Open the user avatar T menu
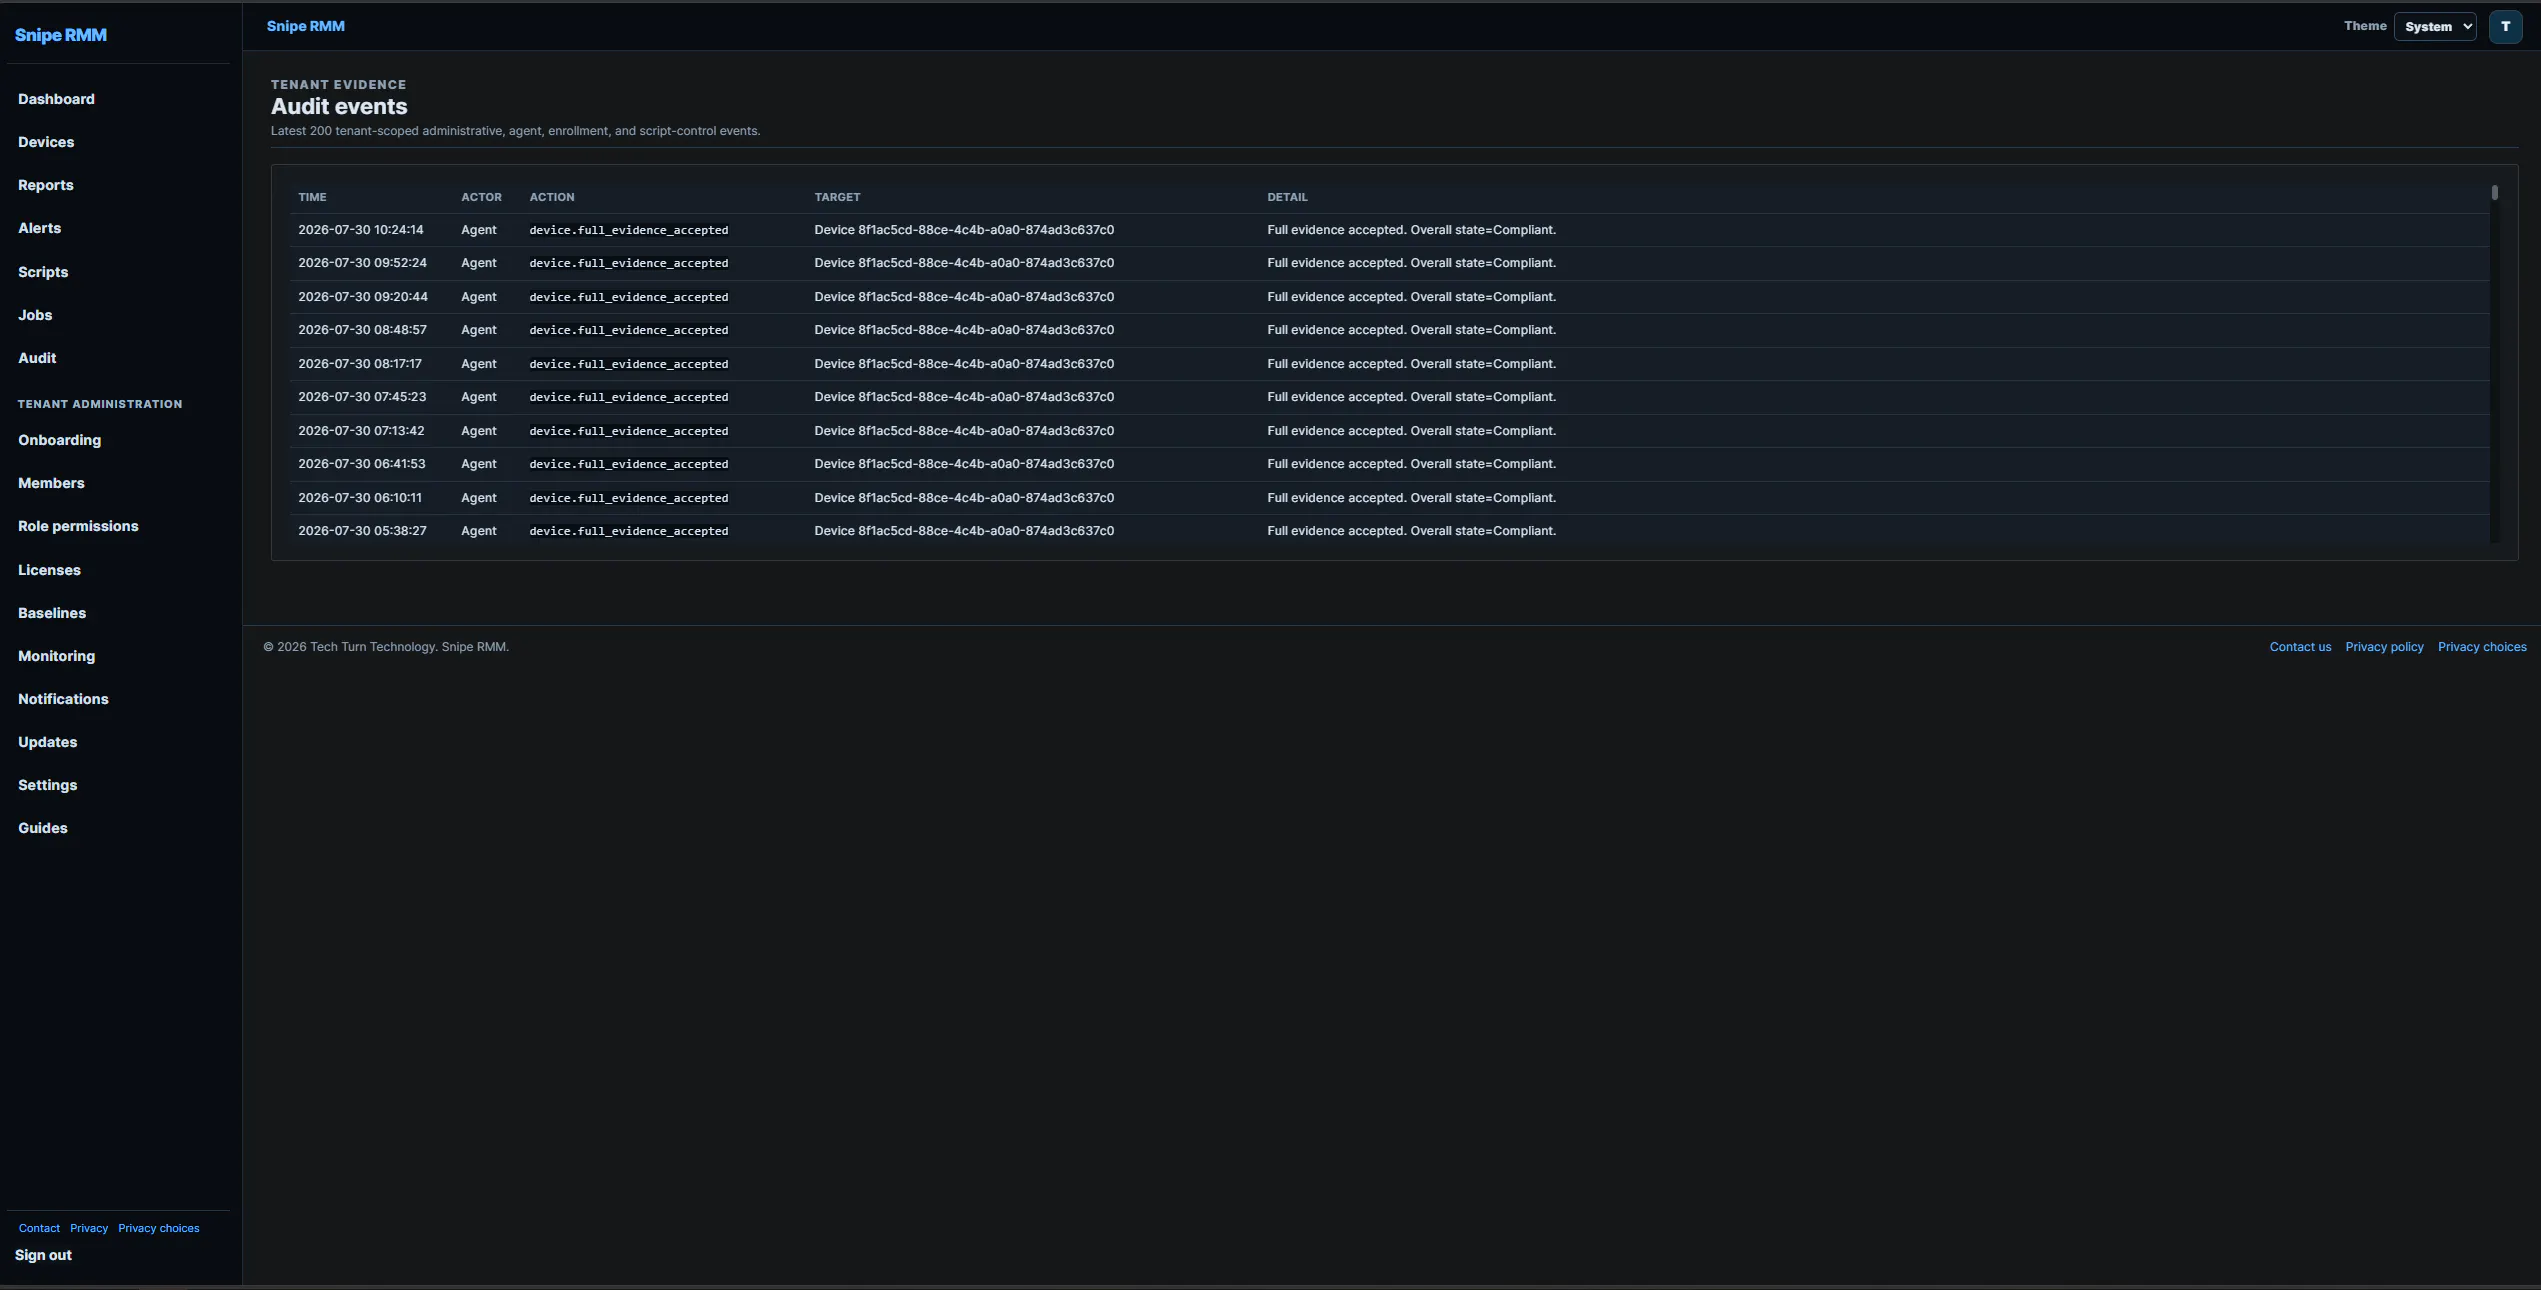 tap(2505, 27)
